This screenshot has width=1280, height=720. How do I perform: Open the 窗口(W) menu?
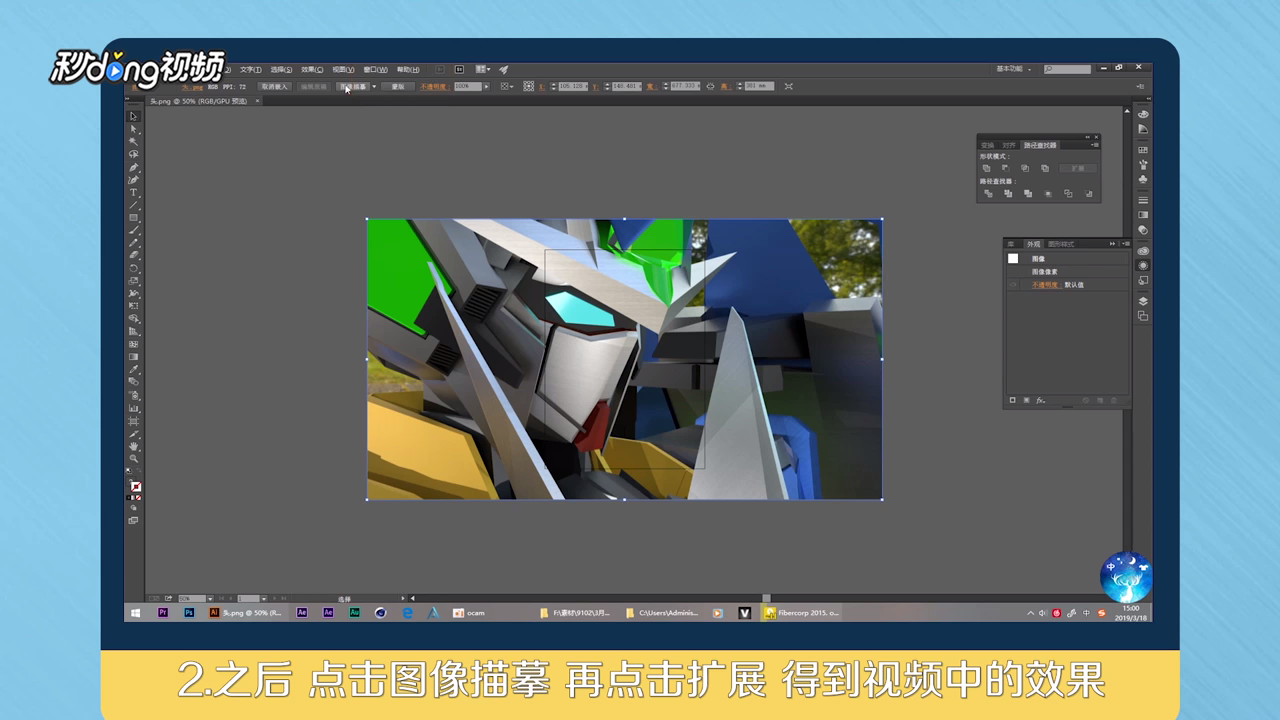(375, 70)
